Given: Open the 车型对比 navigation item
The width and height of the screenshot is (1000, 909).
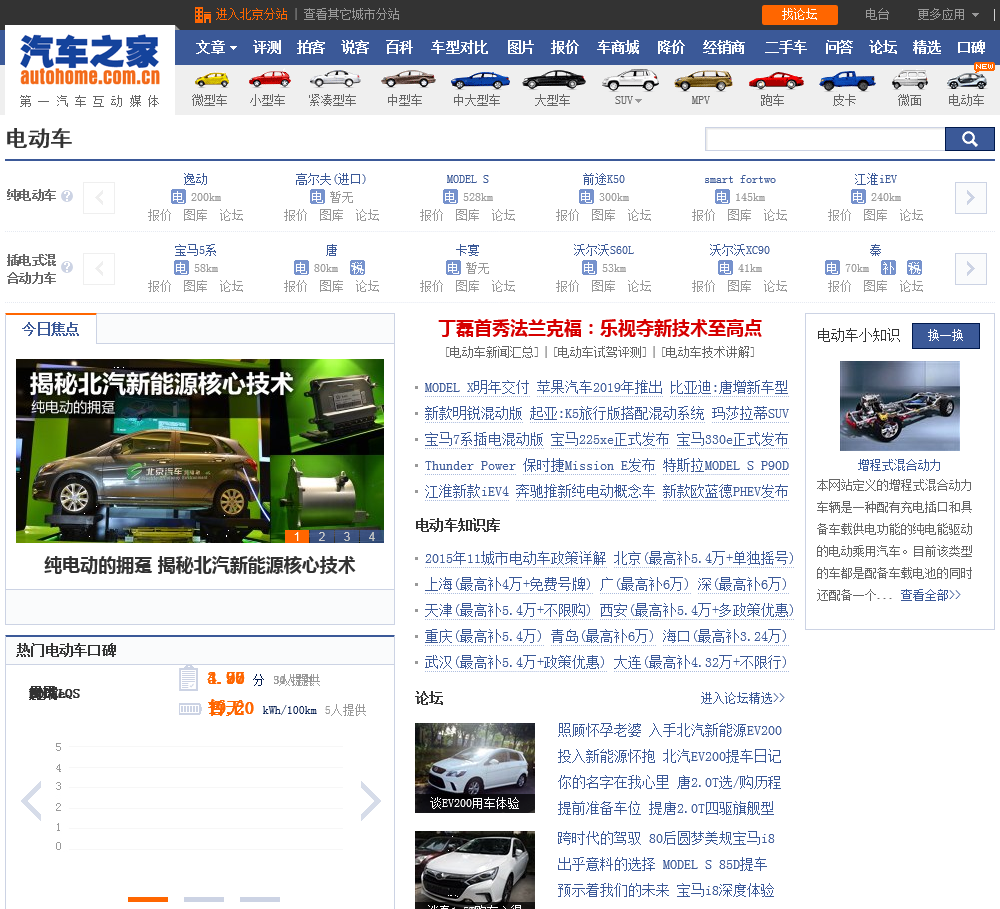Looking at the screenshot, I should pos(459,47).
